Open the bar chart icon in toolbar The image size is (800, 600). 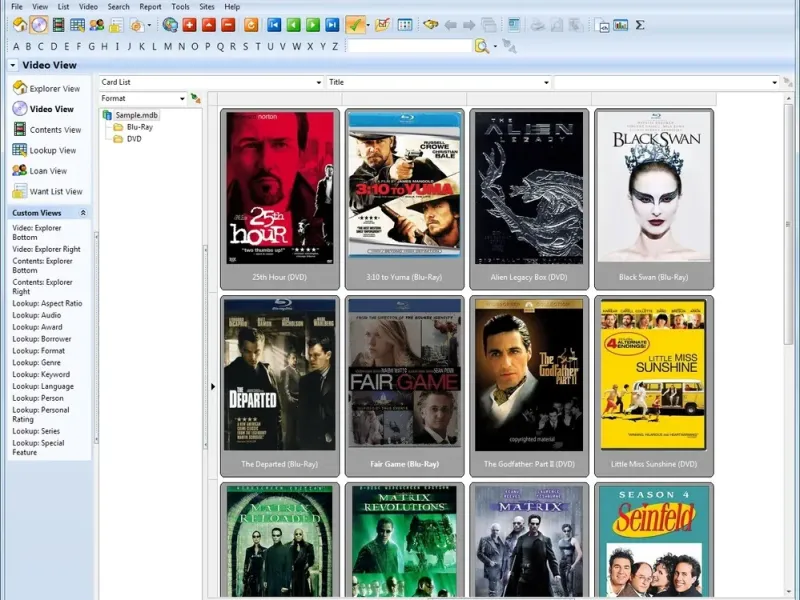pos(620,25)
